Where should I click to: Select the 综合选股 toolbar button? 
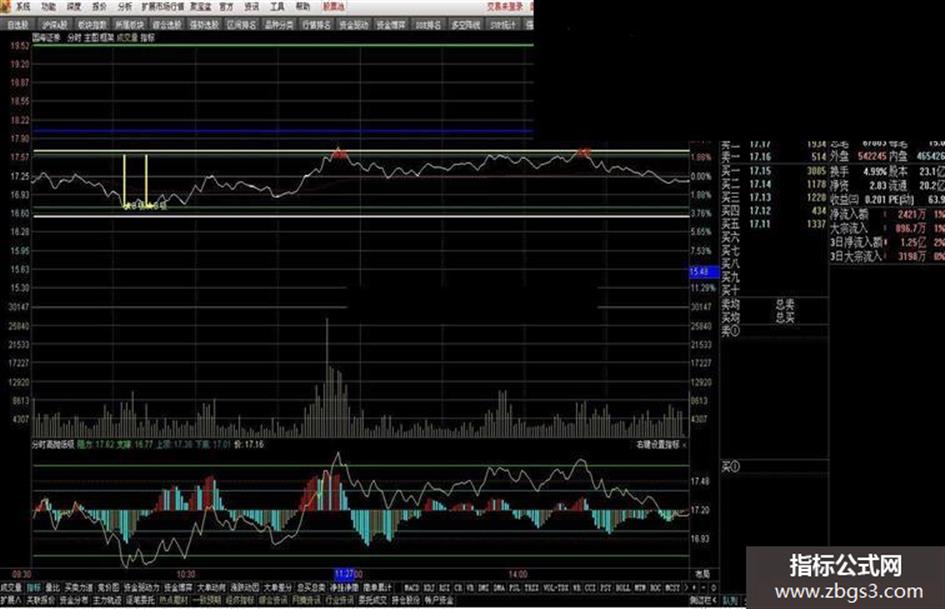click(x=166, y=25)
